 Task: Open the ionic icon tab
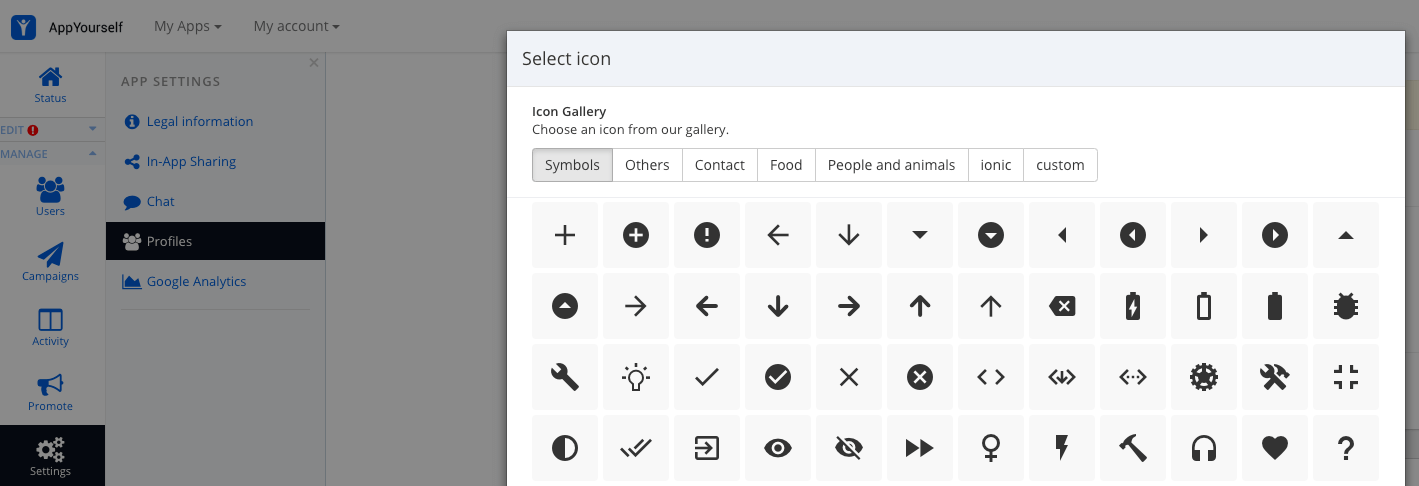(x=996, y=165)
